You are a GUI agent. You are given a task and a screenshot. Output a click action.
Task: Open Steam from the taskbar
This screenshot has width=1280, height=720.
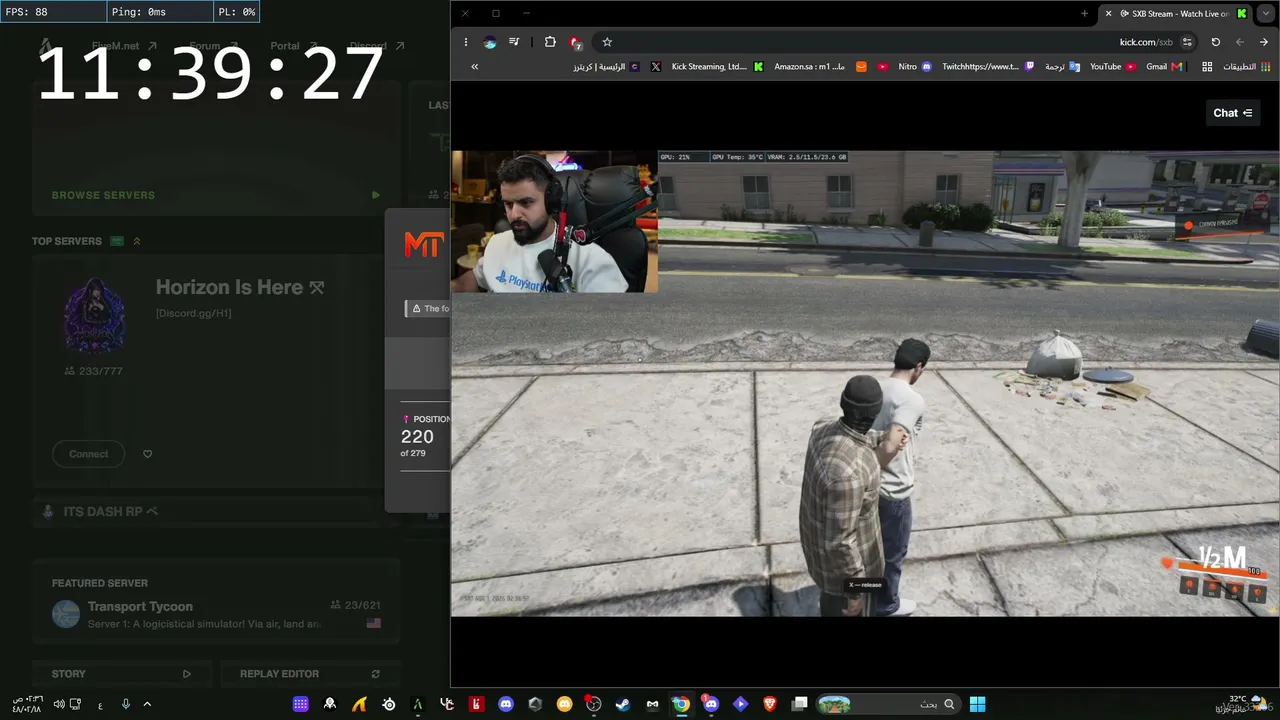click(x=622, y=704)
